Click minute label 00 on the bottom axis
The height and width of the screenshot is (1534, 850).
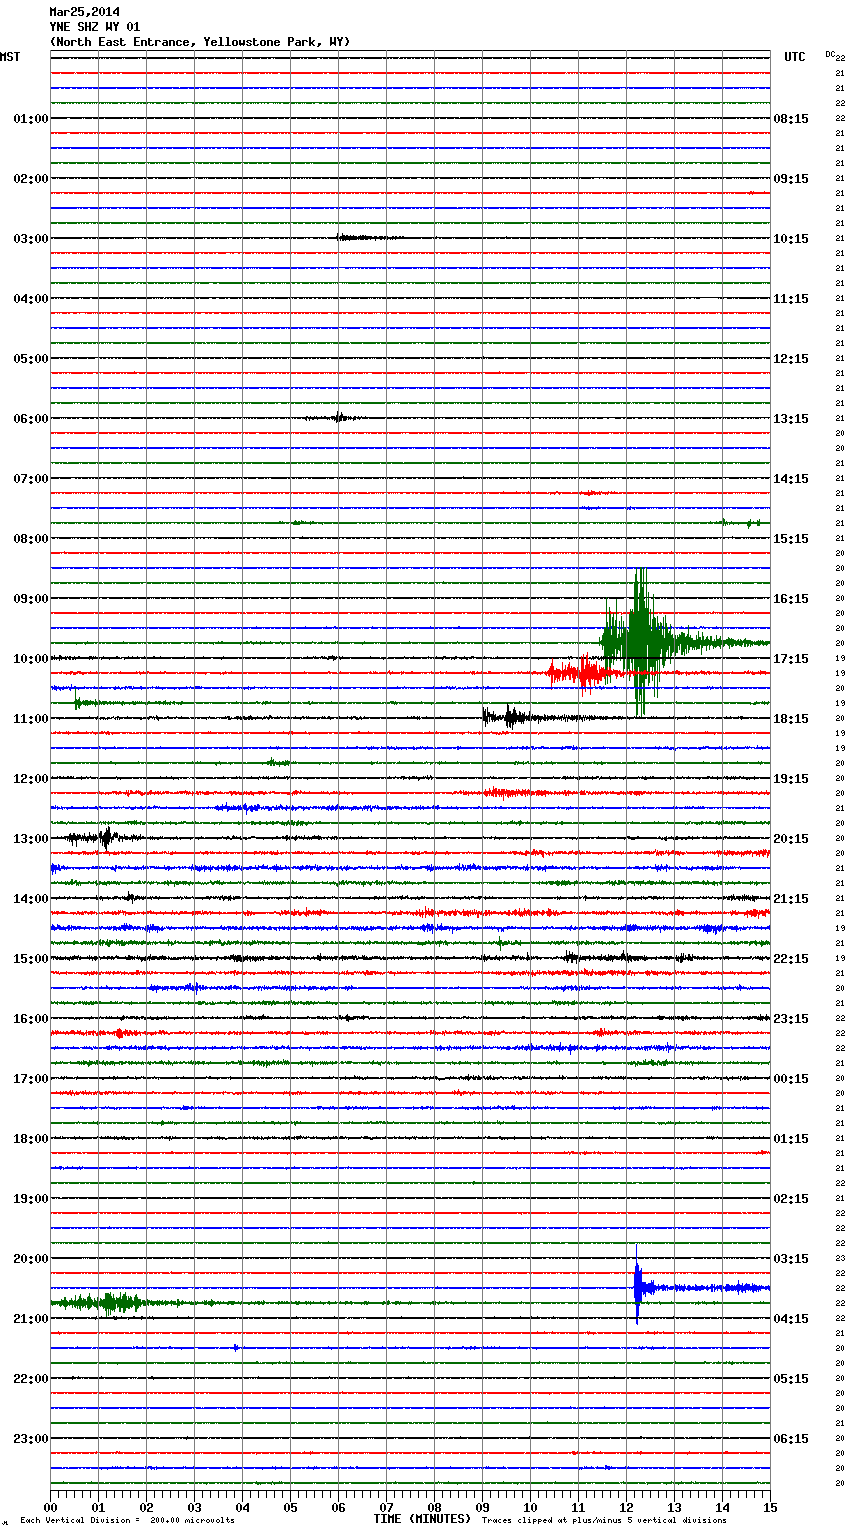tap(50, 1507)
